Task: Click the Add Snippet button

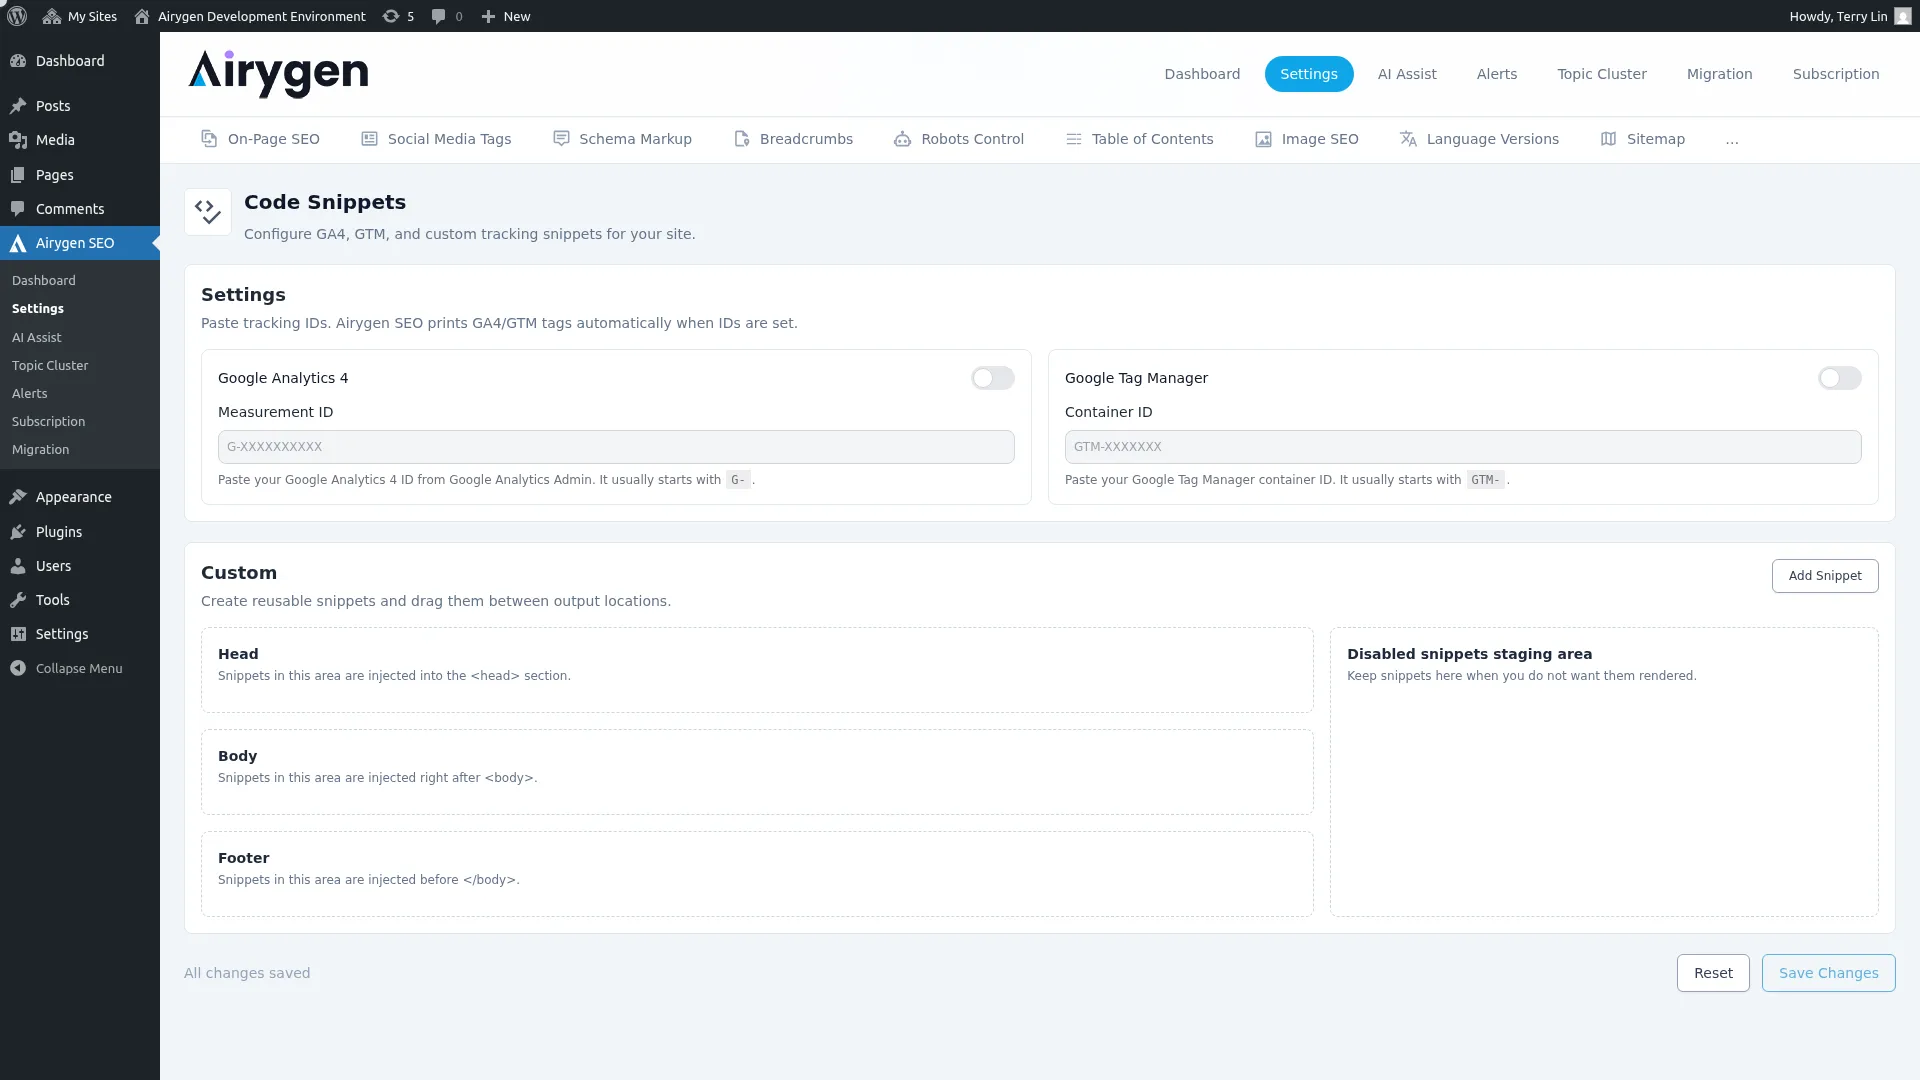Action: pos(1825,576)
